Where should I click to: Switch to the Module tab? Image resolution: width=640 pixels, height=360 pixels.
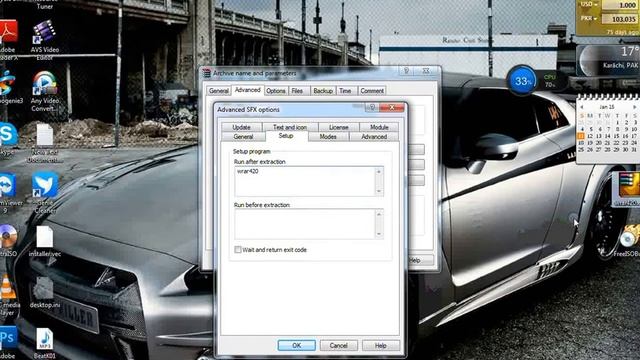(379, 127)
